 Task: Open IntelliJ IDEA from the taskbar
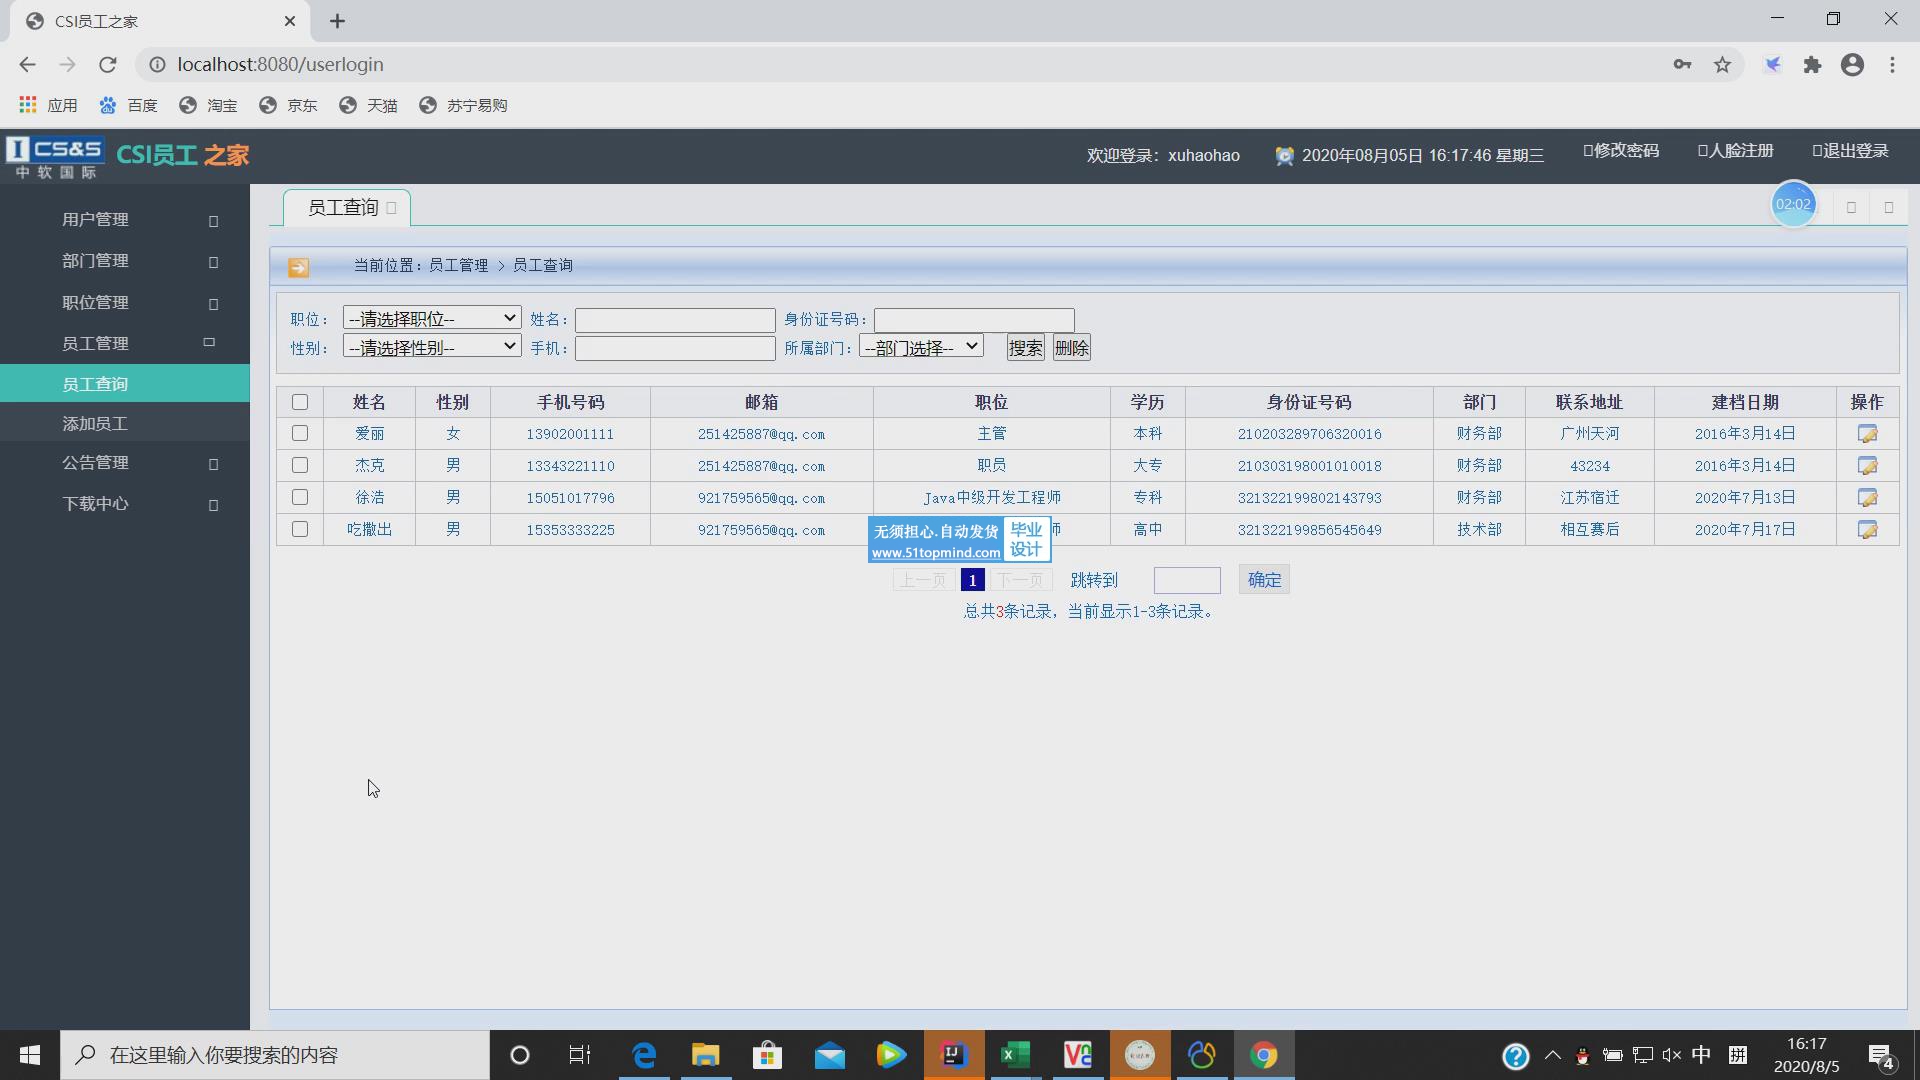(954, 1055)
